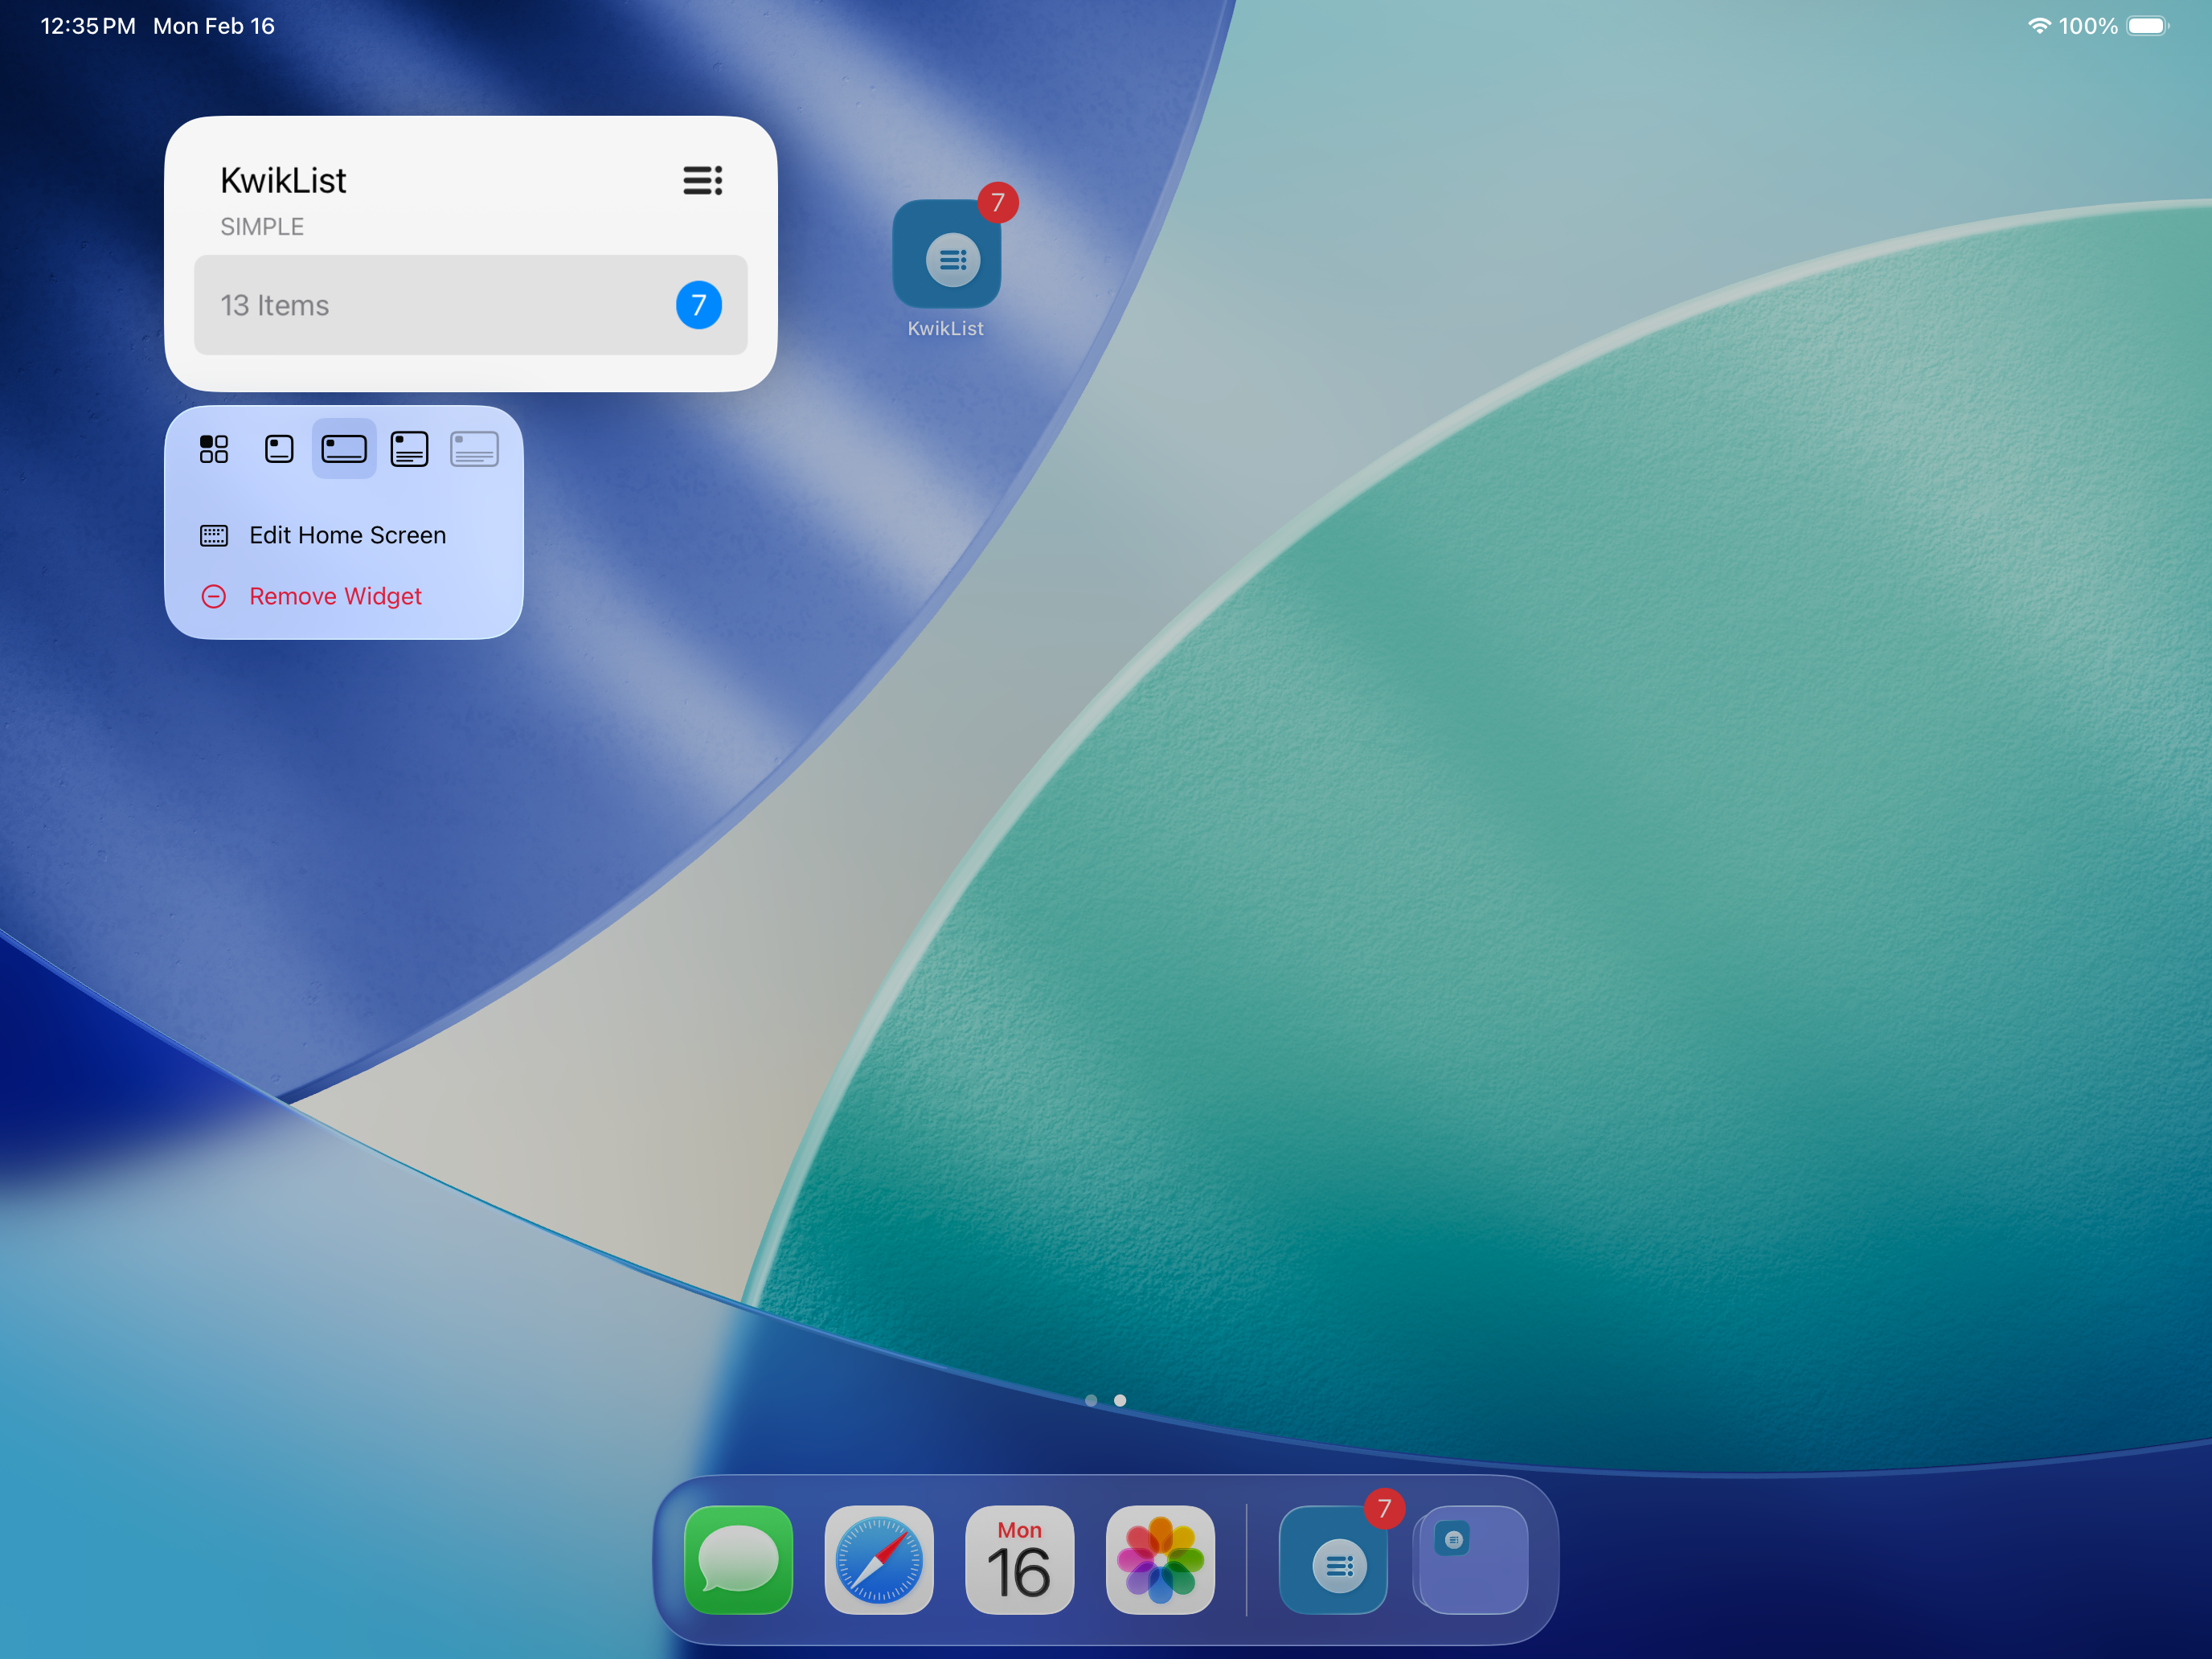Open the App Library folder in dock
The width and height of the screenshot is (2212, 1659).
(1472, 1559)
